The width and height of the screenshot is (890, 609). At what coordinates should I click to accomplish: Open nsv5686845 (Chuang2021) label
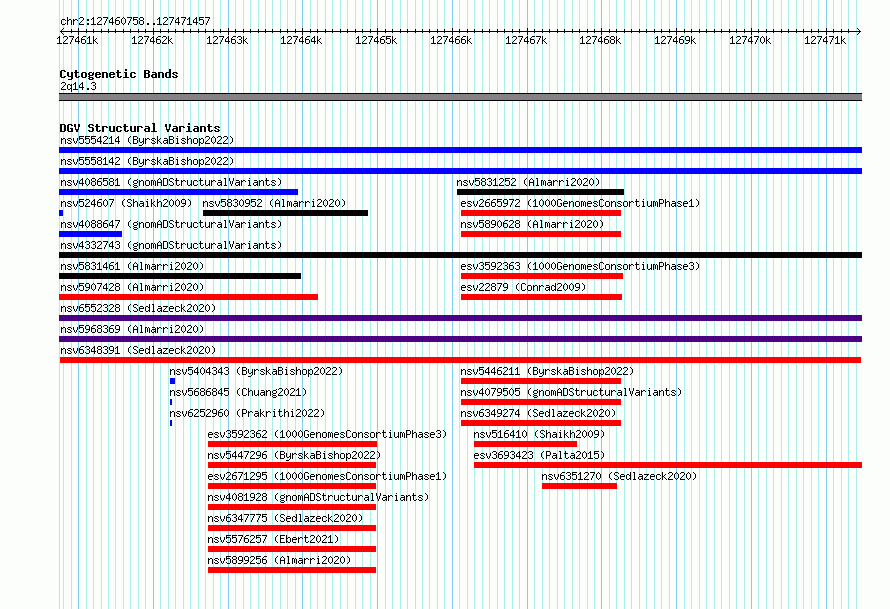[238, 392]
